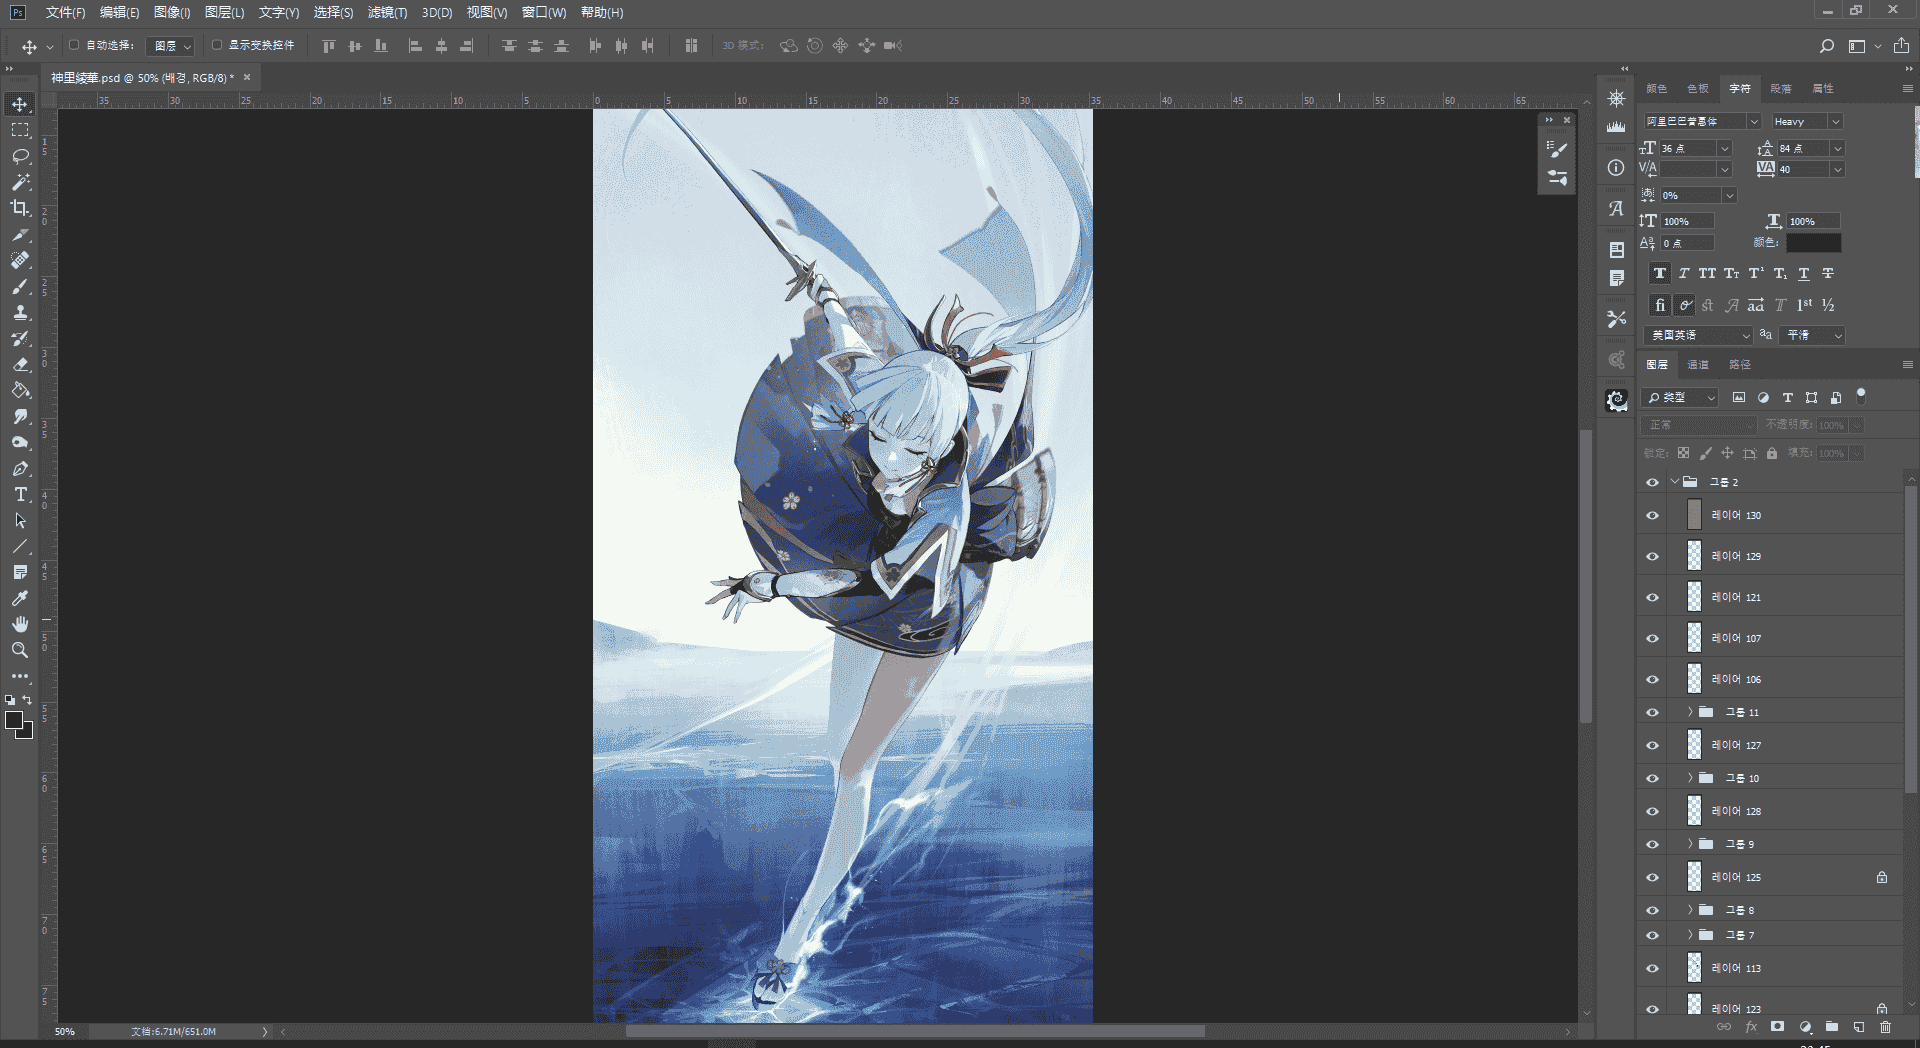The width and height of the screenshot is (1920, 1048).
Task: Select the Eyedropper tool
Action: click(x=20, y=598)
